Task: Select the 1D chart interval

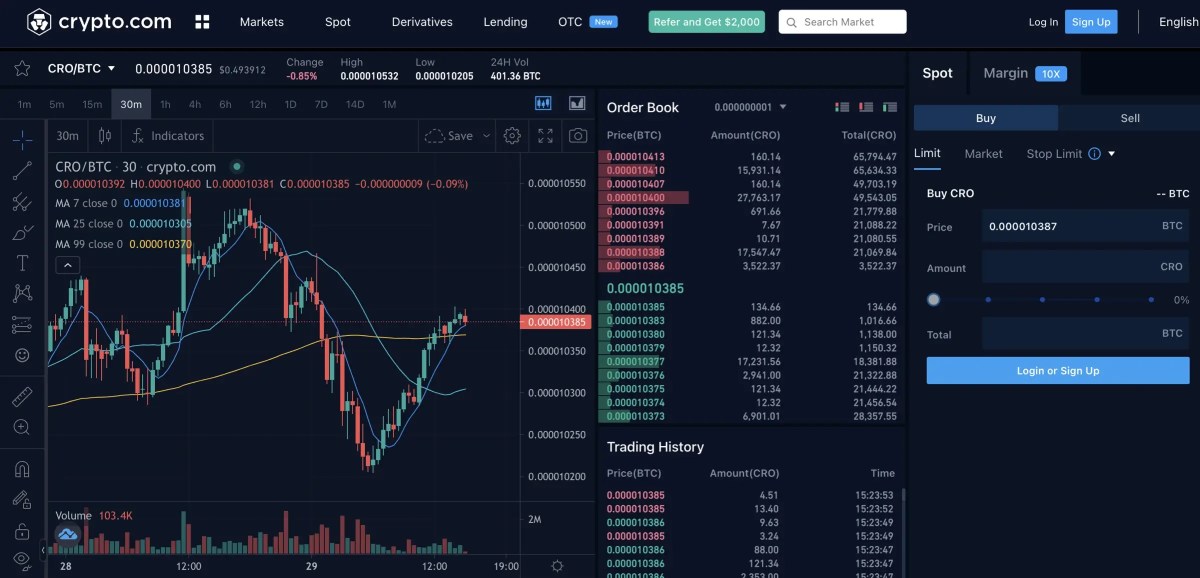Action: tap(290, 104)
